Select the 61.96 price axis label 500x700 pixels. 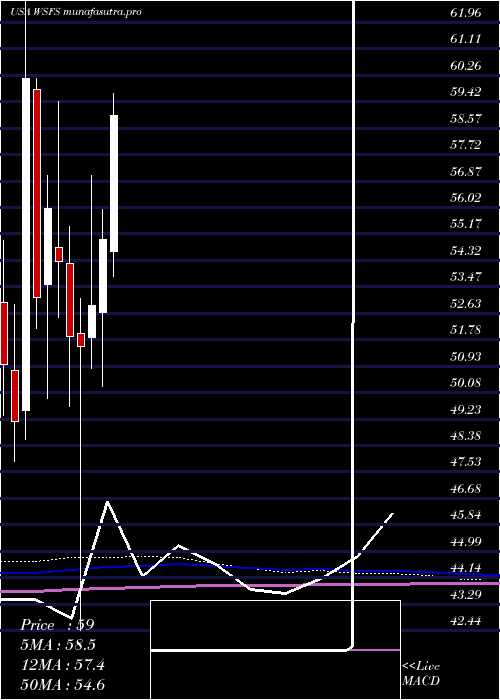[x=466, y=13]
